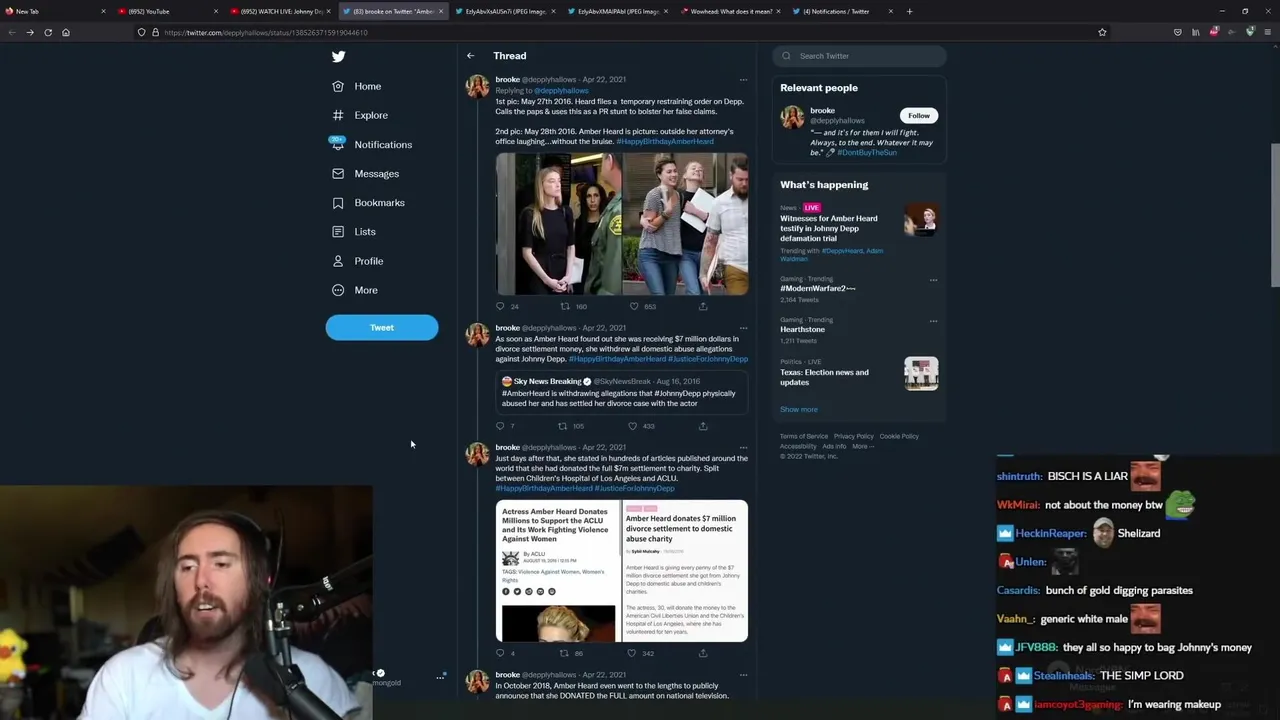Open Profile in Twitter sidebar
1280x720 pixels.
point(357,260)
